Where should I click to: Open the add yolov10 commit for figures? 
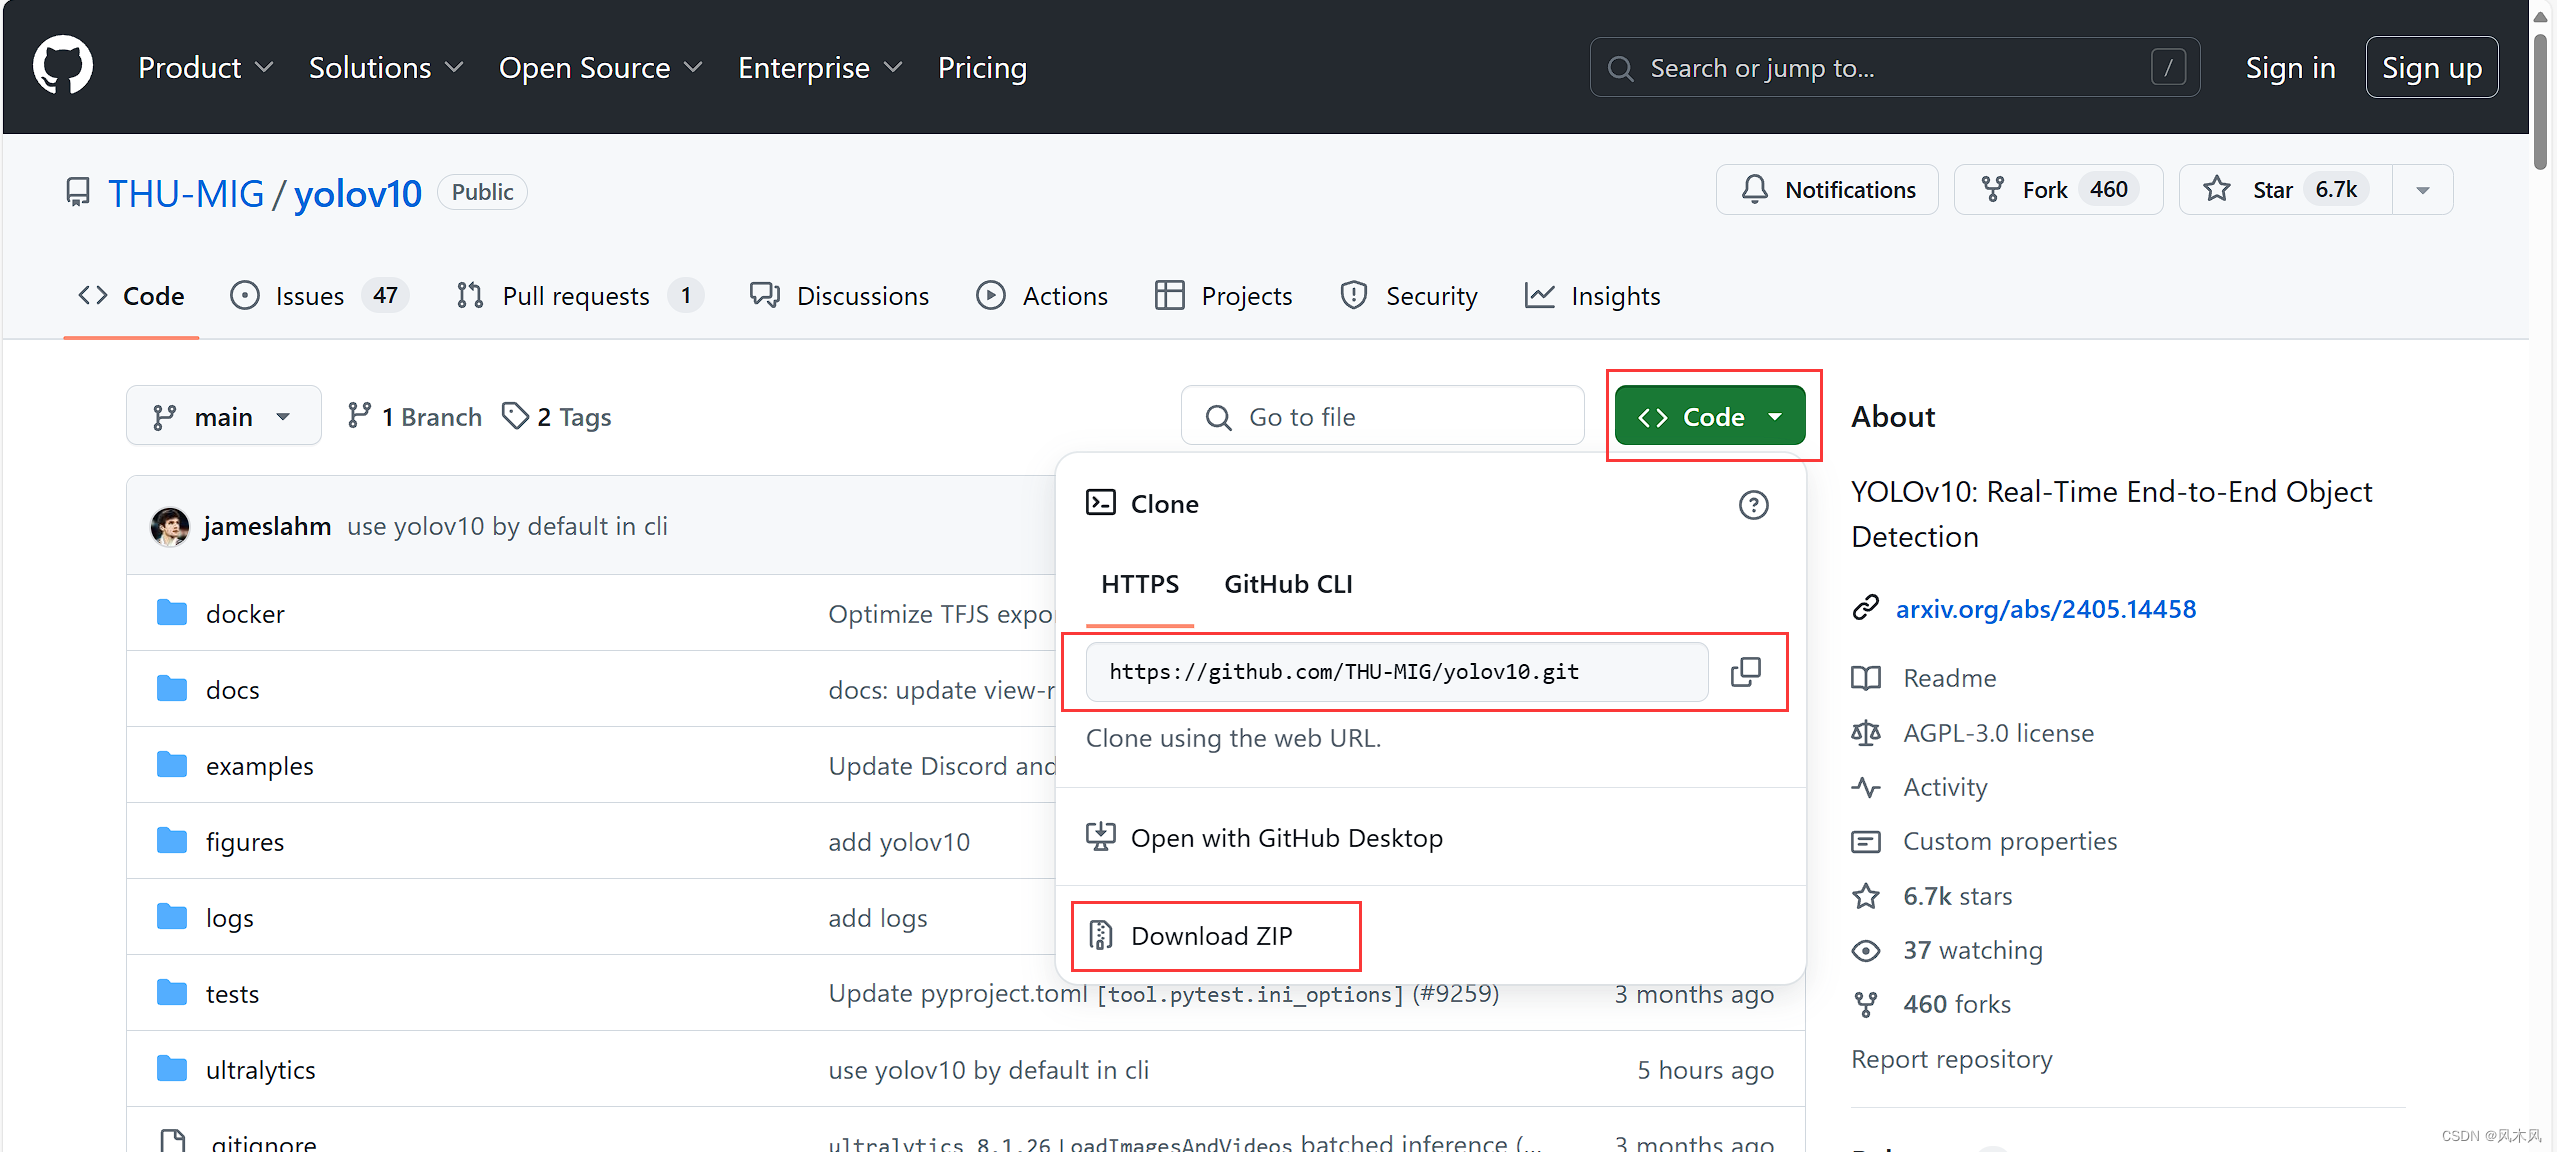coord(899,842)
